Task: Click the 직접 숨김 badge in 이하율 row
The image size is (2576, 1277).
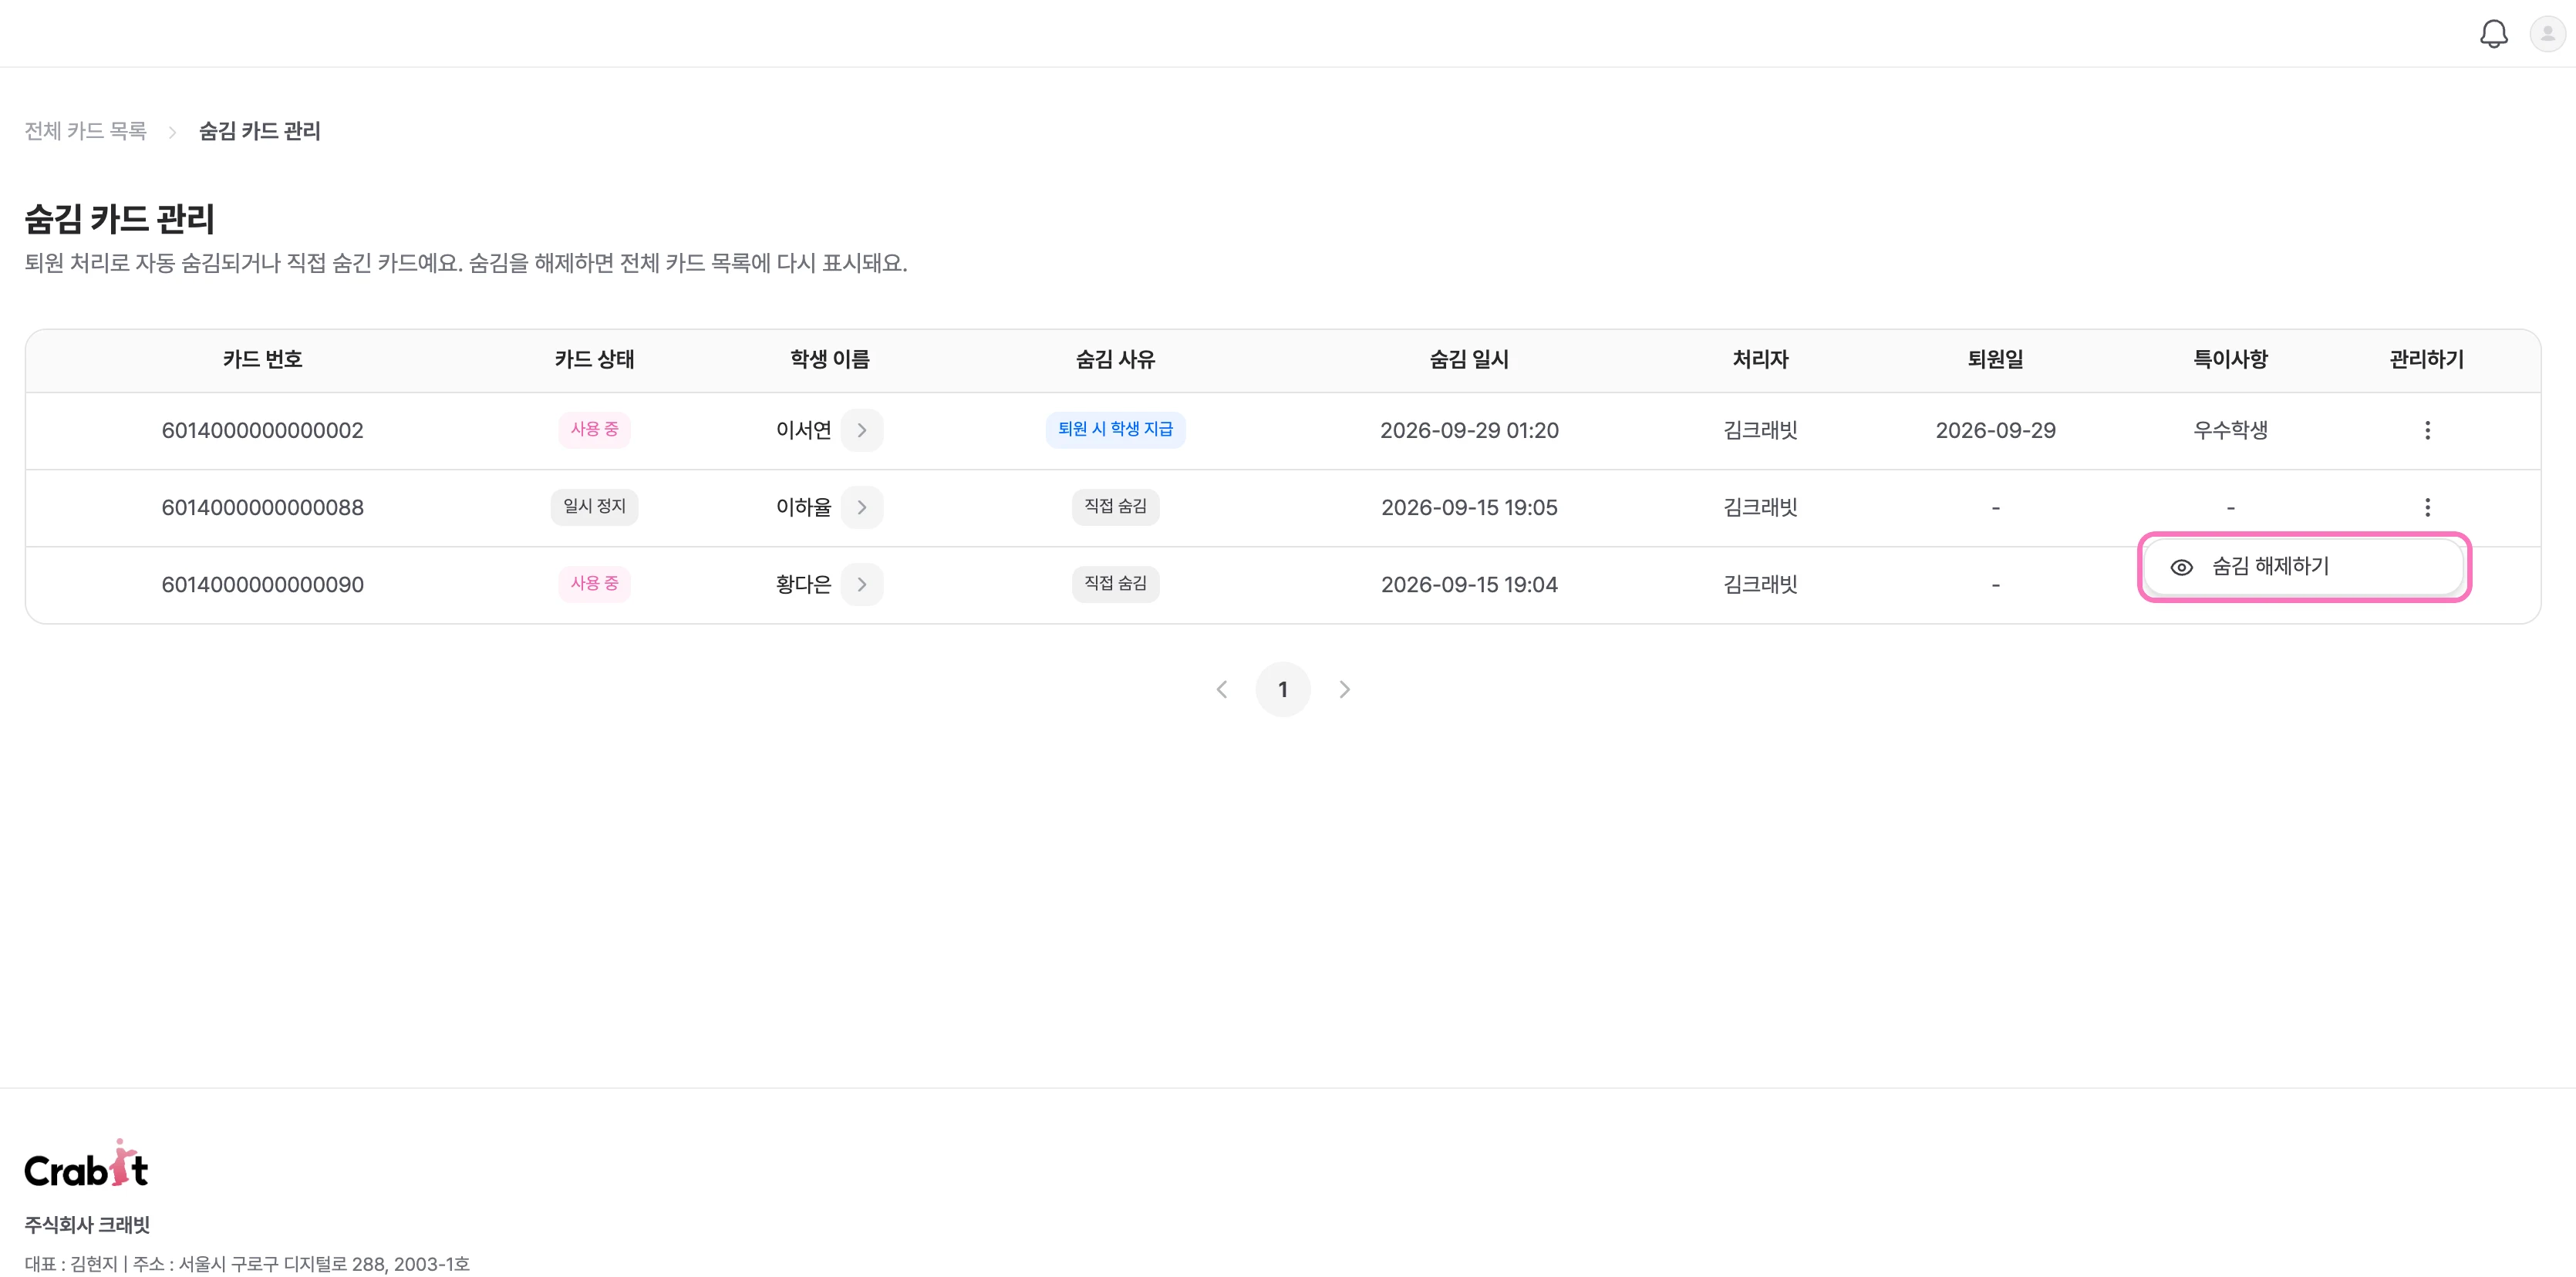Action: [1115, 506]
